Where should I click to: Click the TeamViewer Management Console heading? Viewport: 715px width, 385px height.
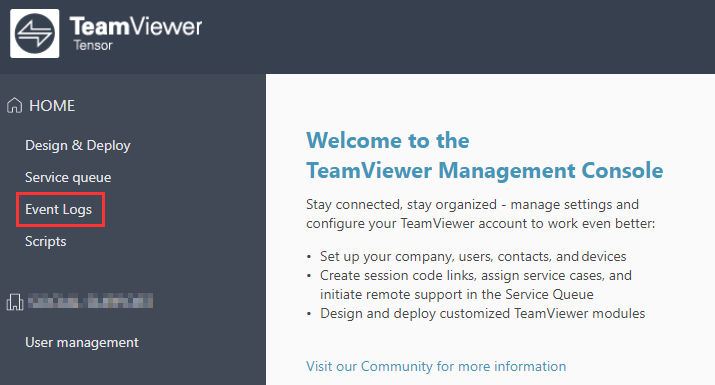tap(485, 171)
